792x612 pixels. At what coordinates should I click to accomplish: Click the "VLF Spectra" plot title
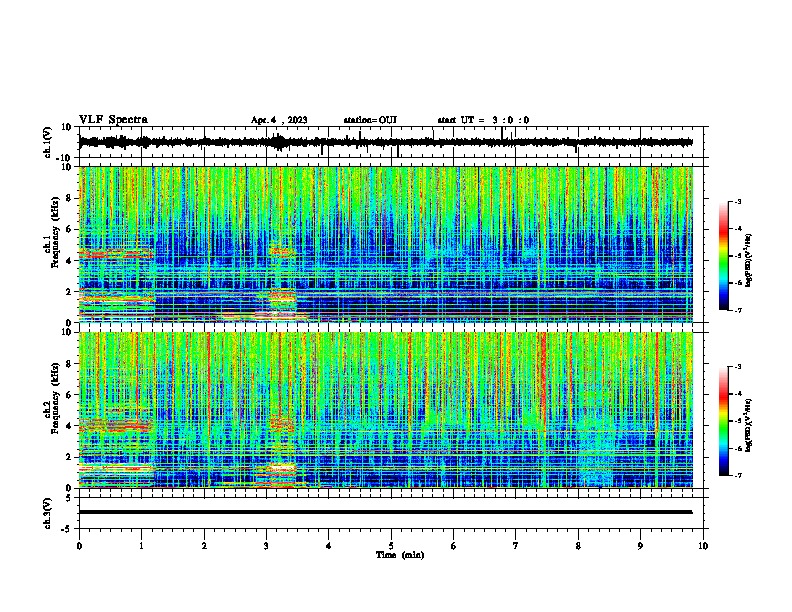point(113,120)
